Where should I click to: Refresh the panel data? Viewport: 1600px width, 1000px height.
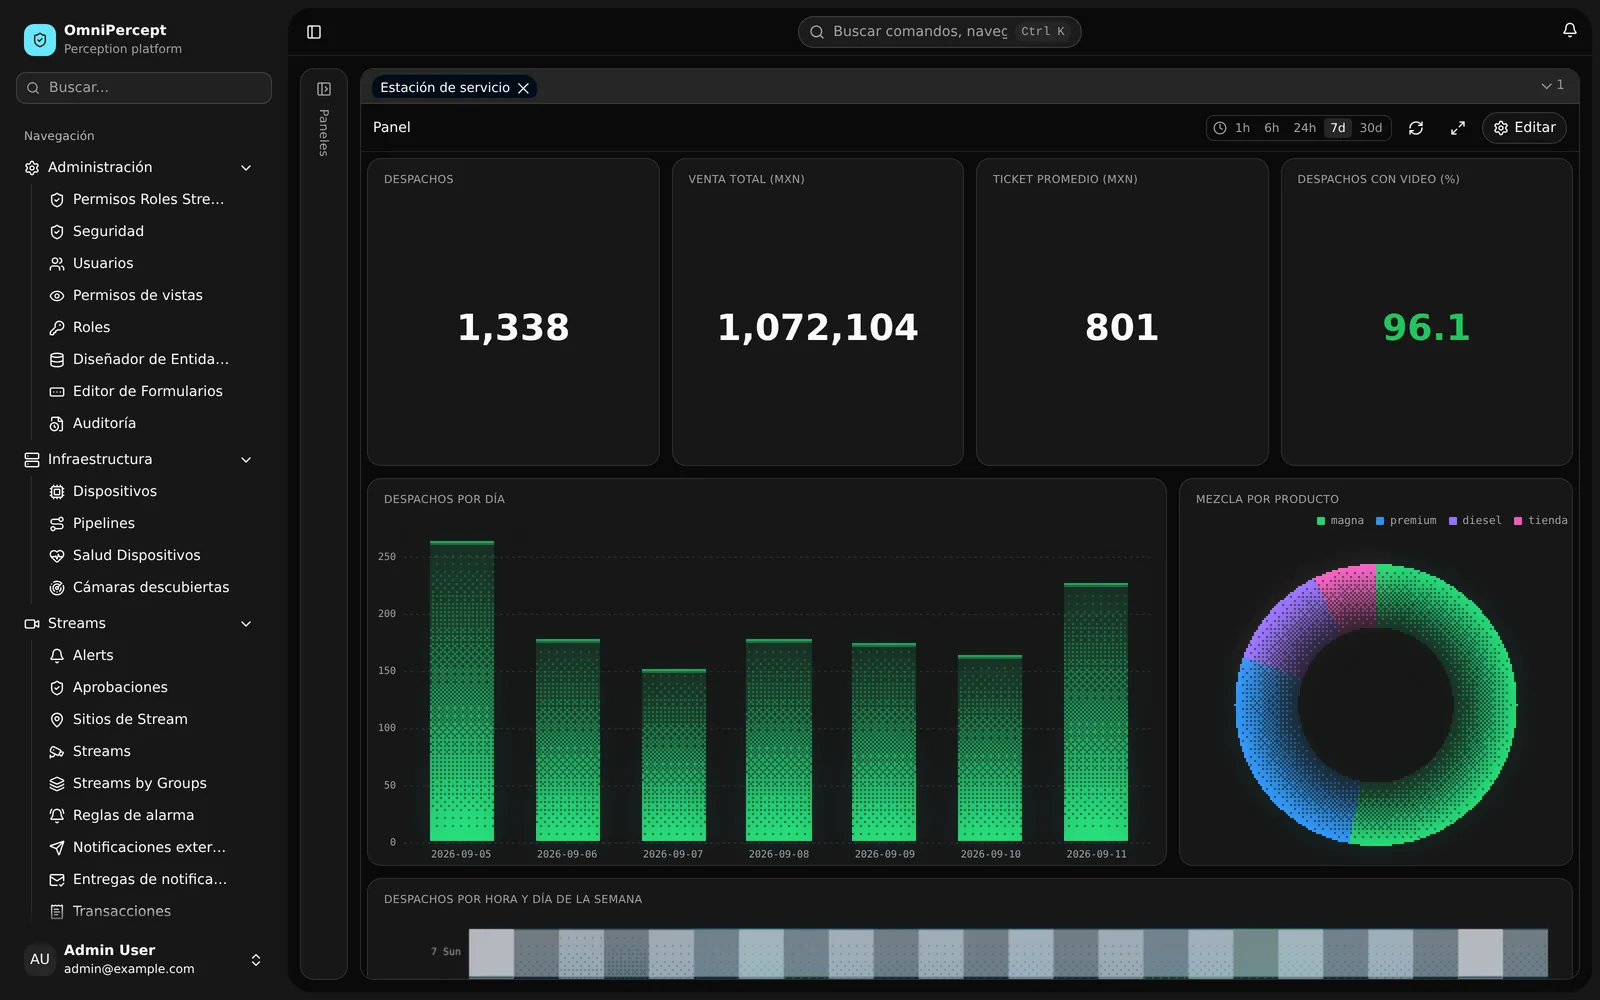1416,128
